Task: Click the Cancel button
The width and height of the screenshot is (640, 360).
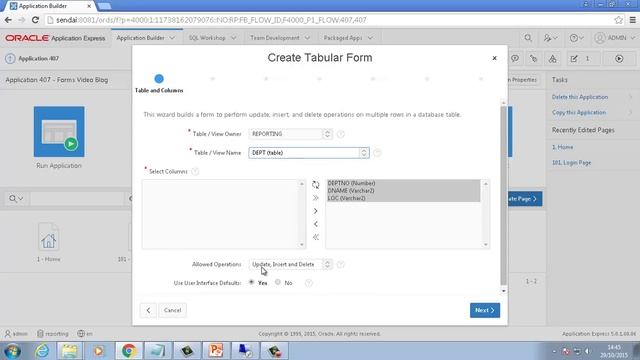Action: pyautogui.click(x=172, y=310)
